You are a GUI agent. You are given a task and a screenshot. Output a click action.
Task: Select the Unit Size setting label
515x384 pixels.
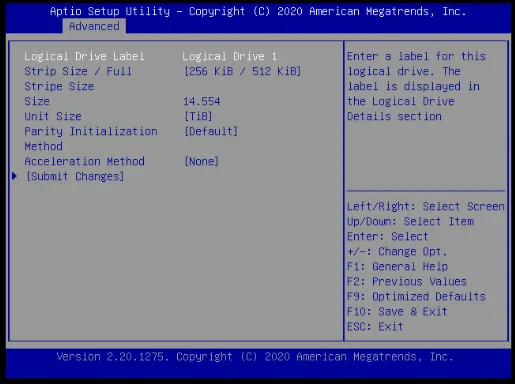click(53, 116)
